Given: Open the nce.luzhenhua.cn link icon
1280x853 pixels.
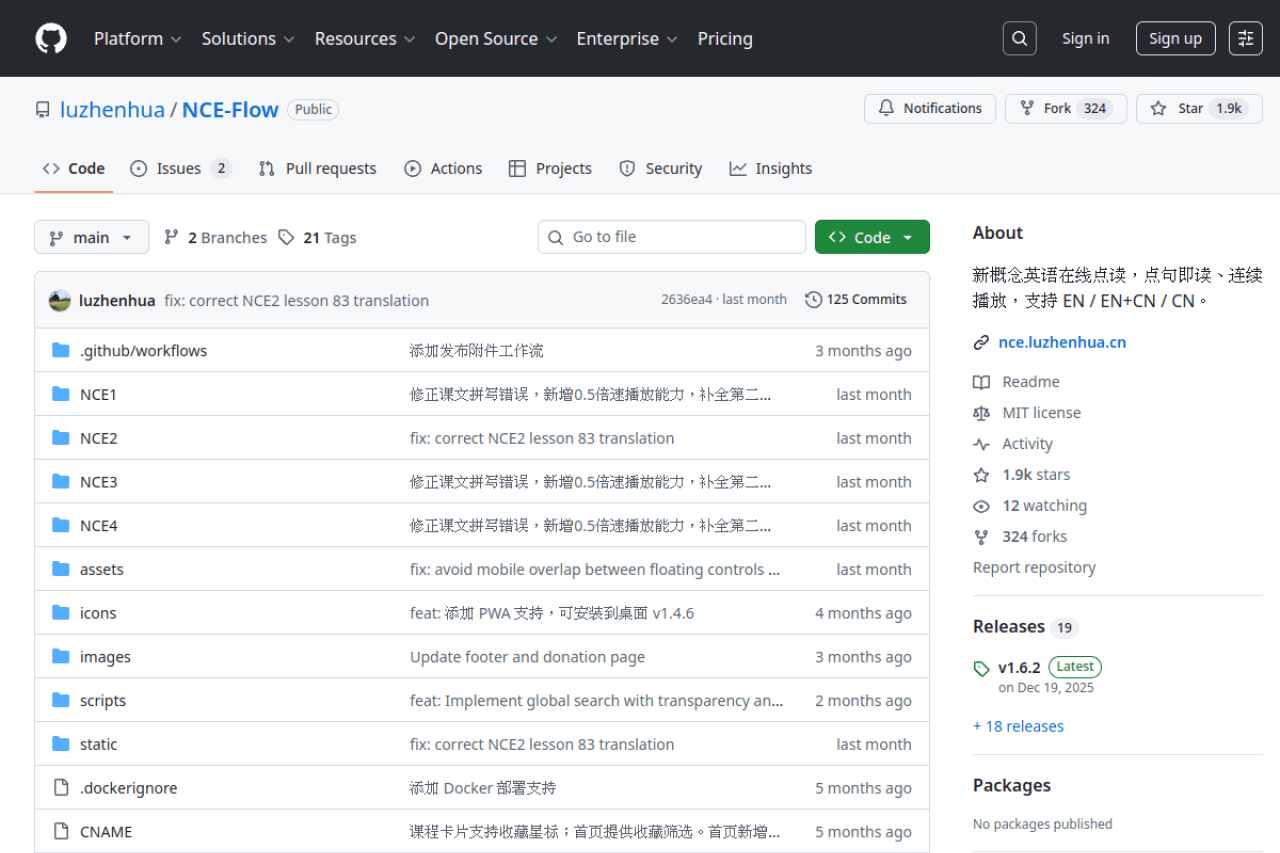Looking at the screenshot, I should pos(981,342).
